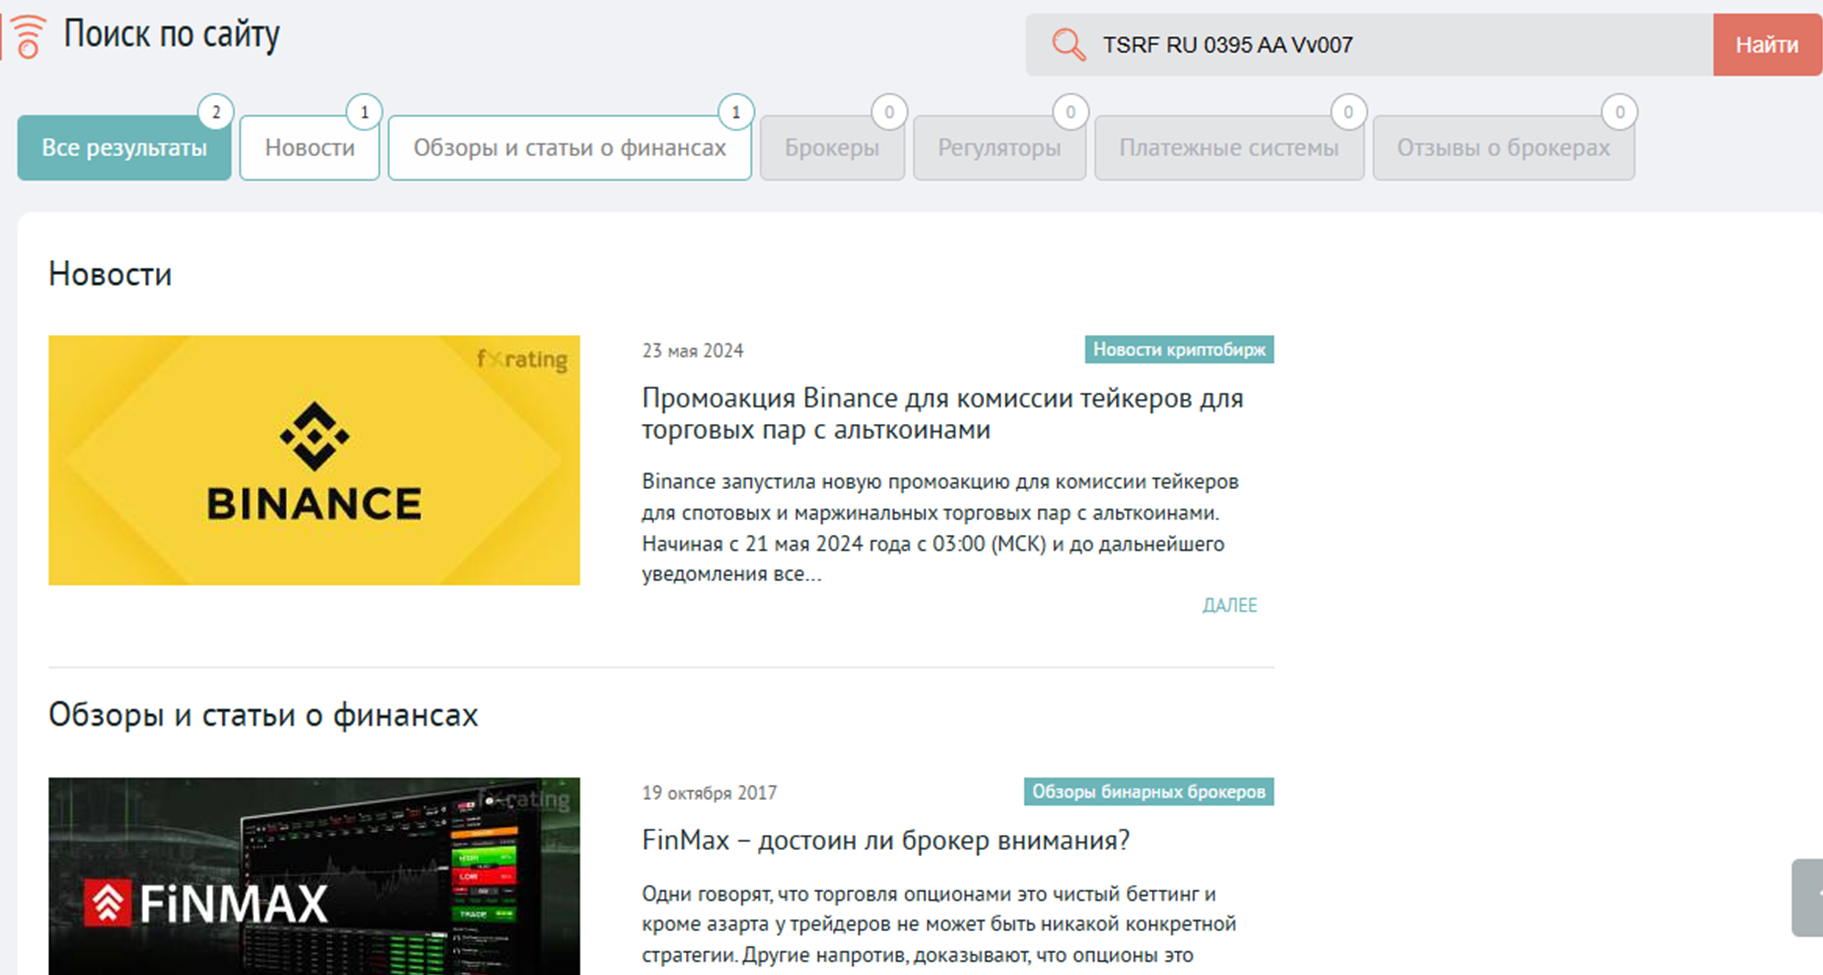Click the scroll-to-top button at right edge

click(x=1807, y=897)
